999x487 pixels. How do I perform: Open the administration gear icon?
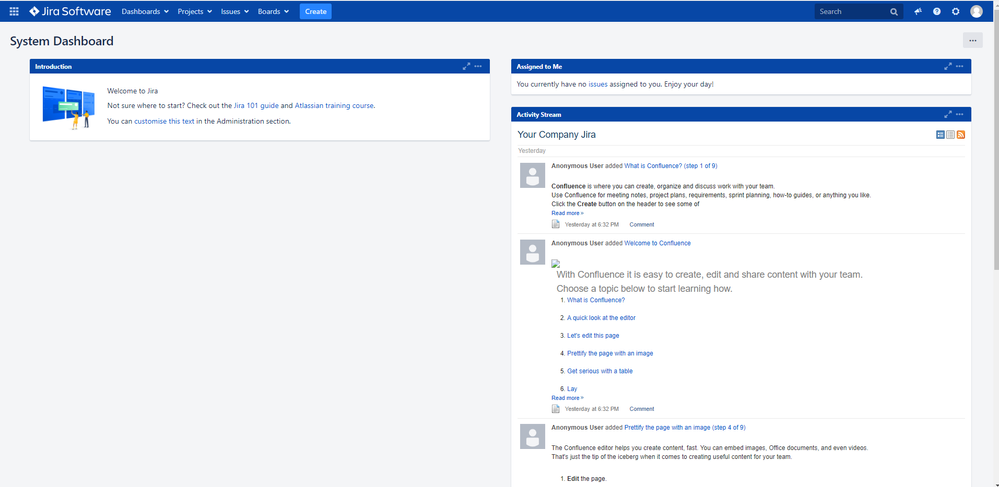[x=956, y=12]
